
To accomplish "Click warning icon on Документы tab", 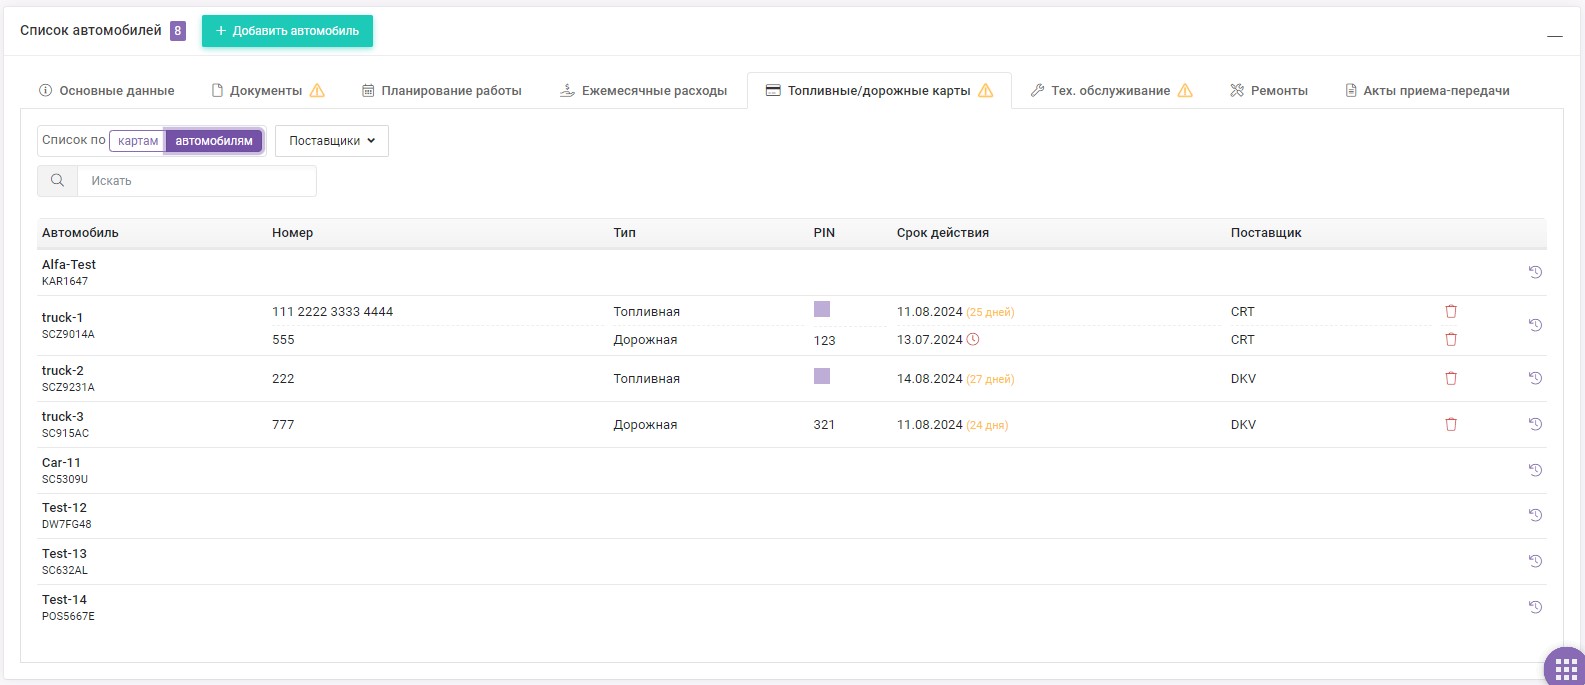I will (x=317, y=90).
